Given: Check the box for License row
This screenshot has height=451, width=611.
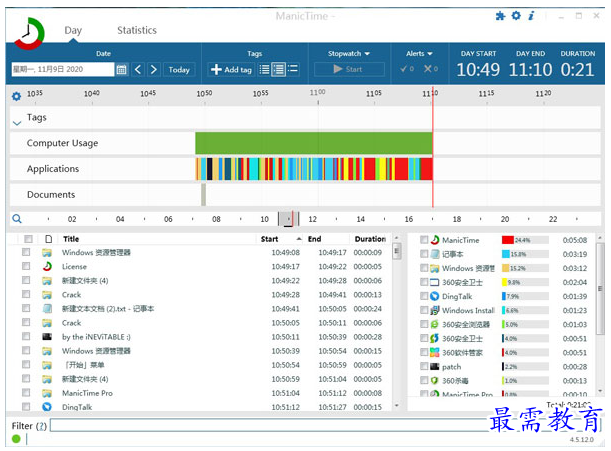Looking at the screenshot, I should click(x=27, y=267).
